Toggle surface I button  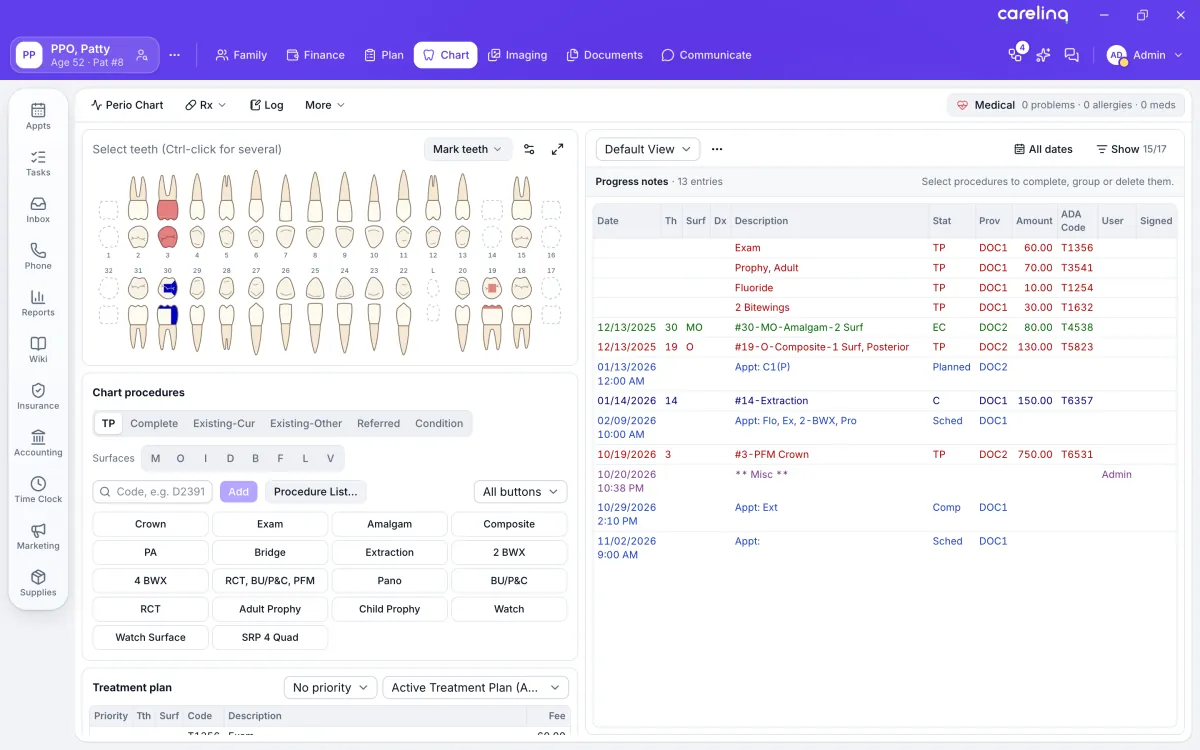click(x=206, y=459)
